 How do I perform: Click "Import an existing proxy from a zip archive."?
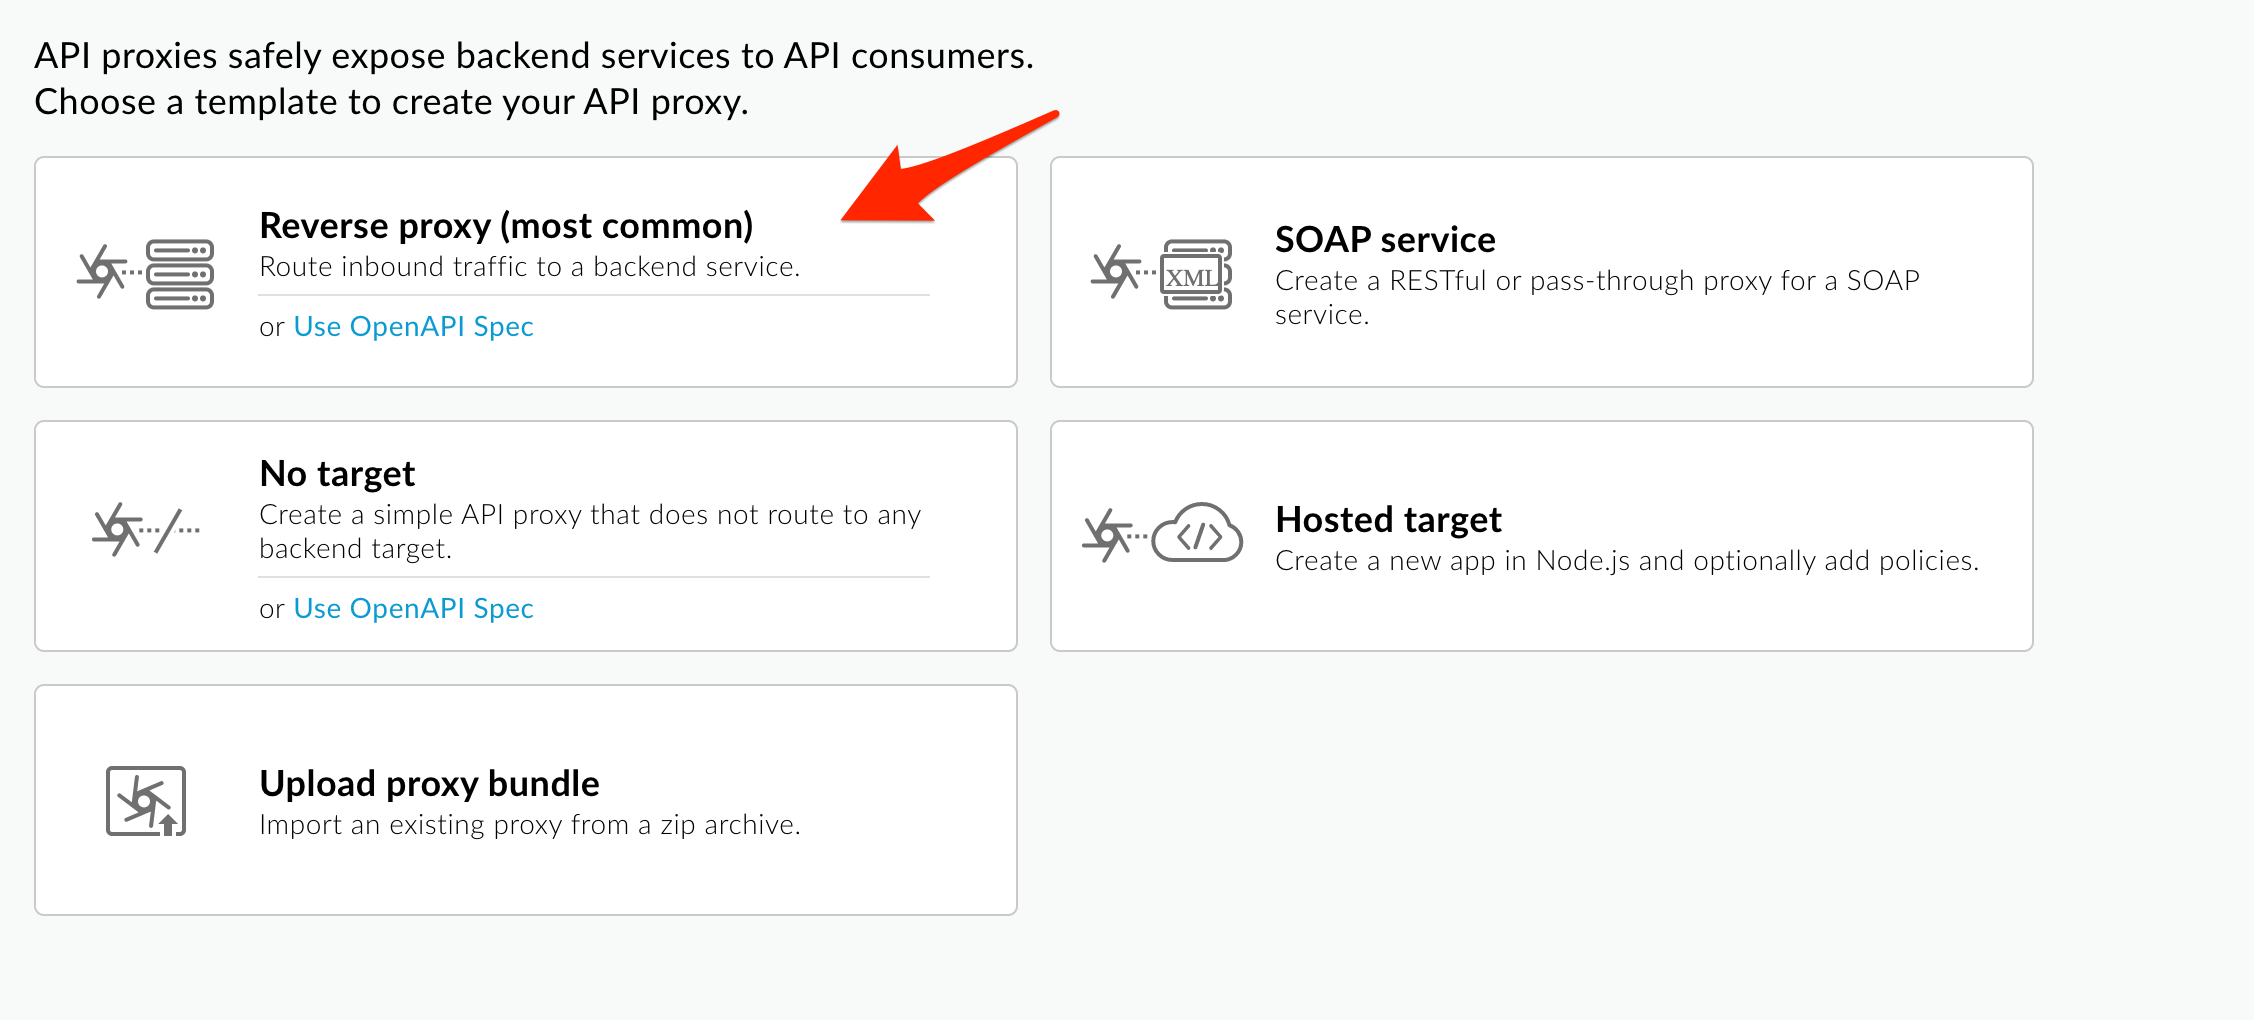point(530,825)
